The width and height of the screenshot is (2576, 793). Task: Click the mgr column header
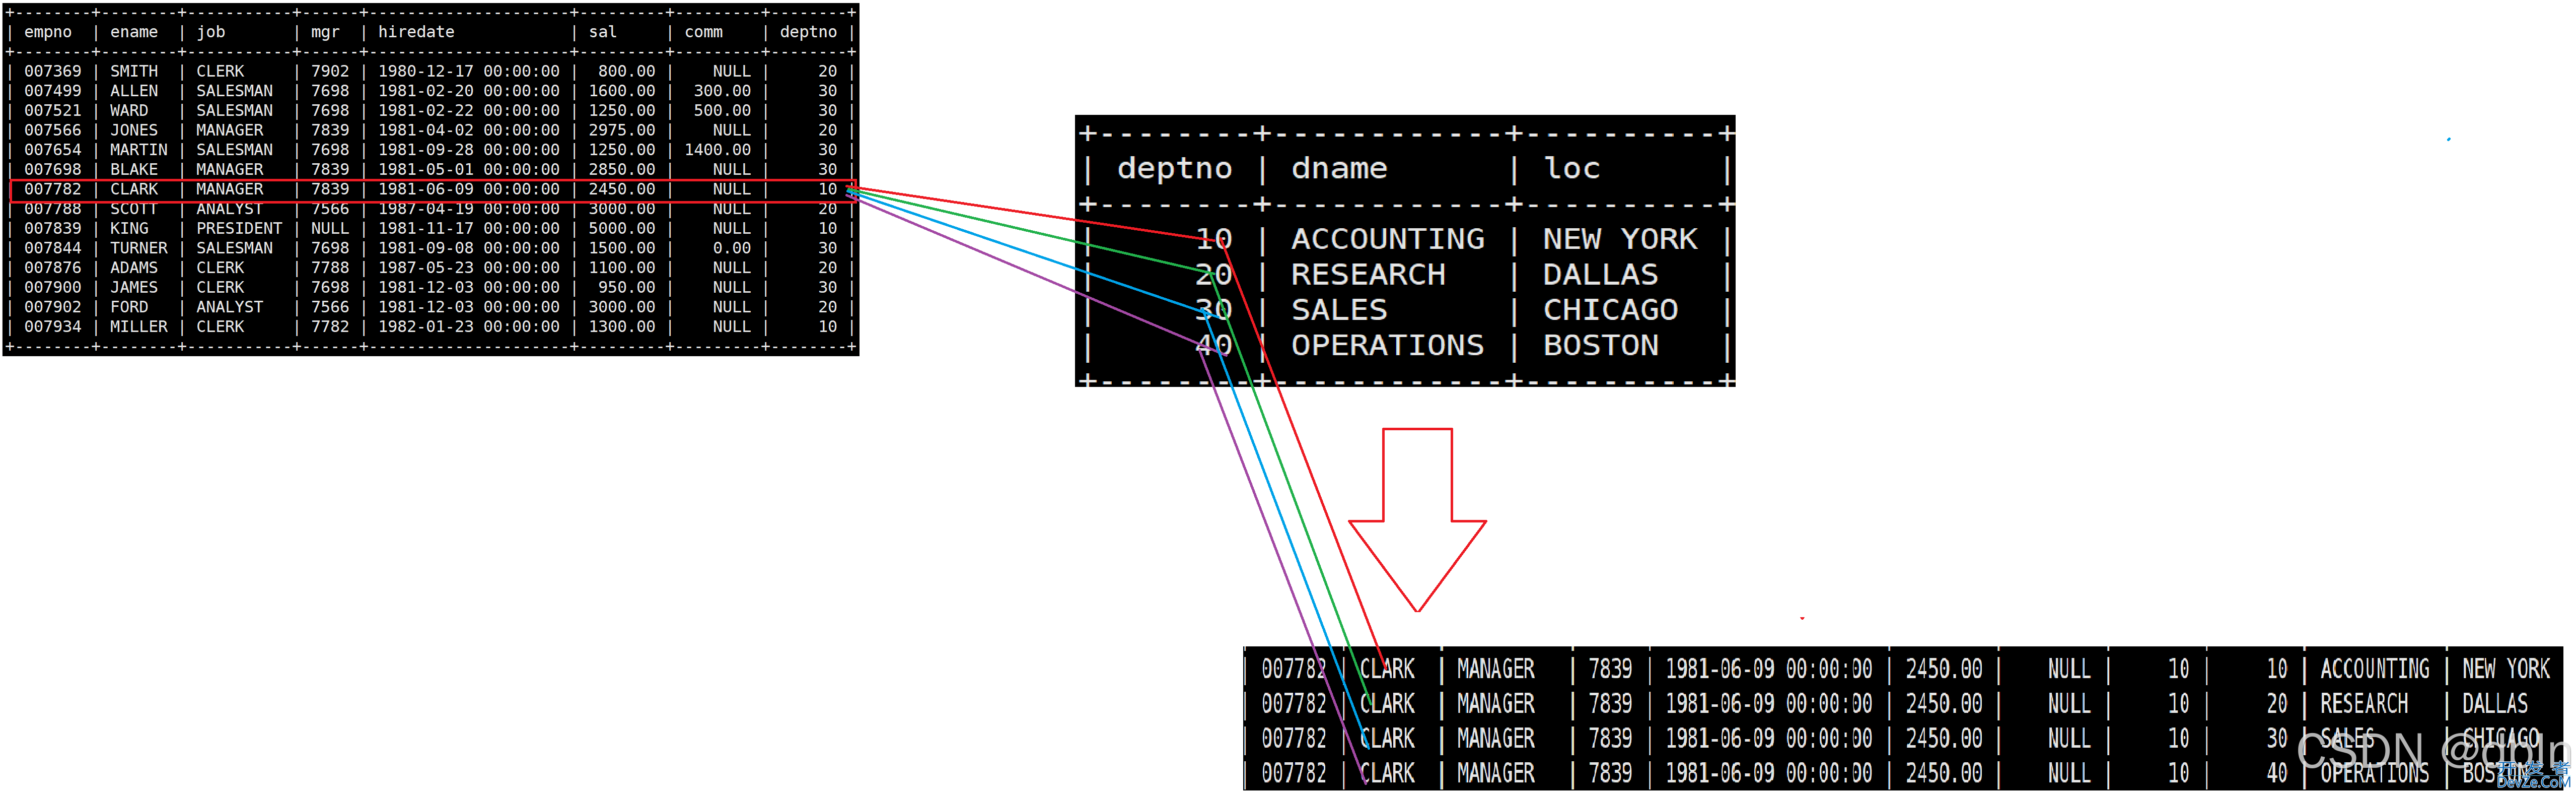(325, 32)
